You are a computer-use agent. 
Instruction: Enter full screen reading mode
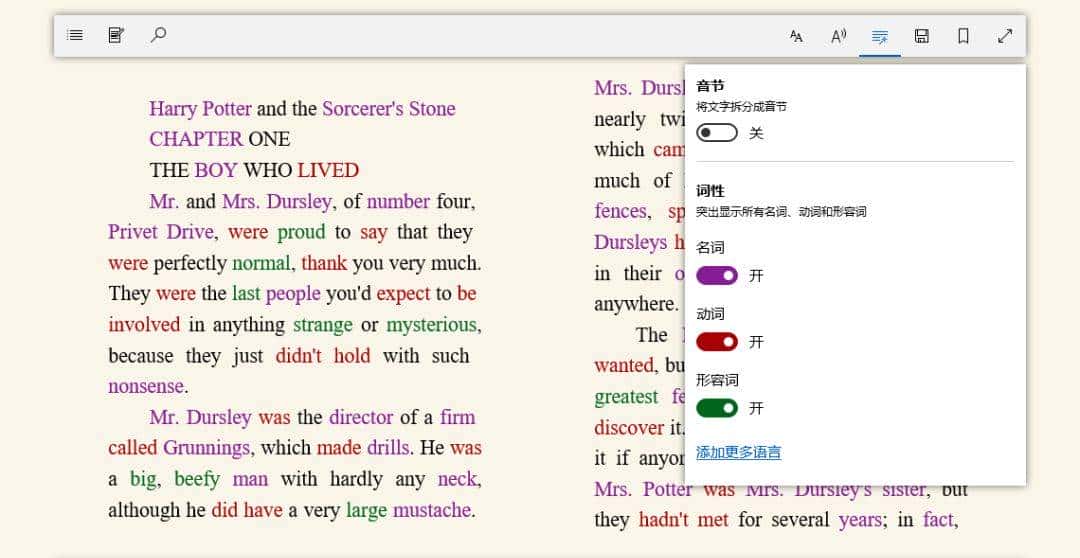pyautogui.click(x=1005, y=36)
